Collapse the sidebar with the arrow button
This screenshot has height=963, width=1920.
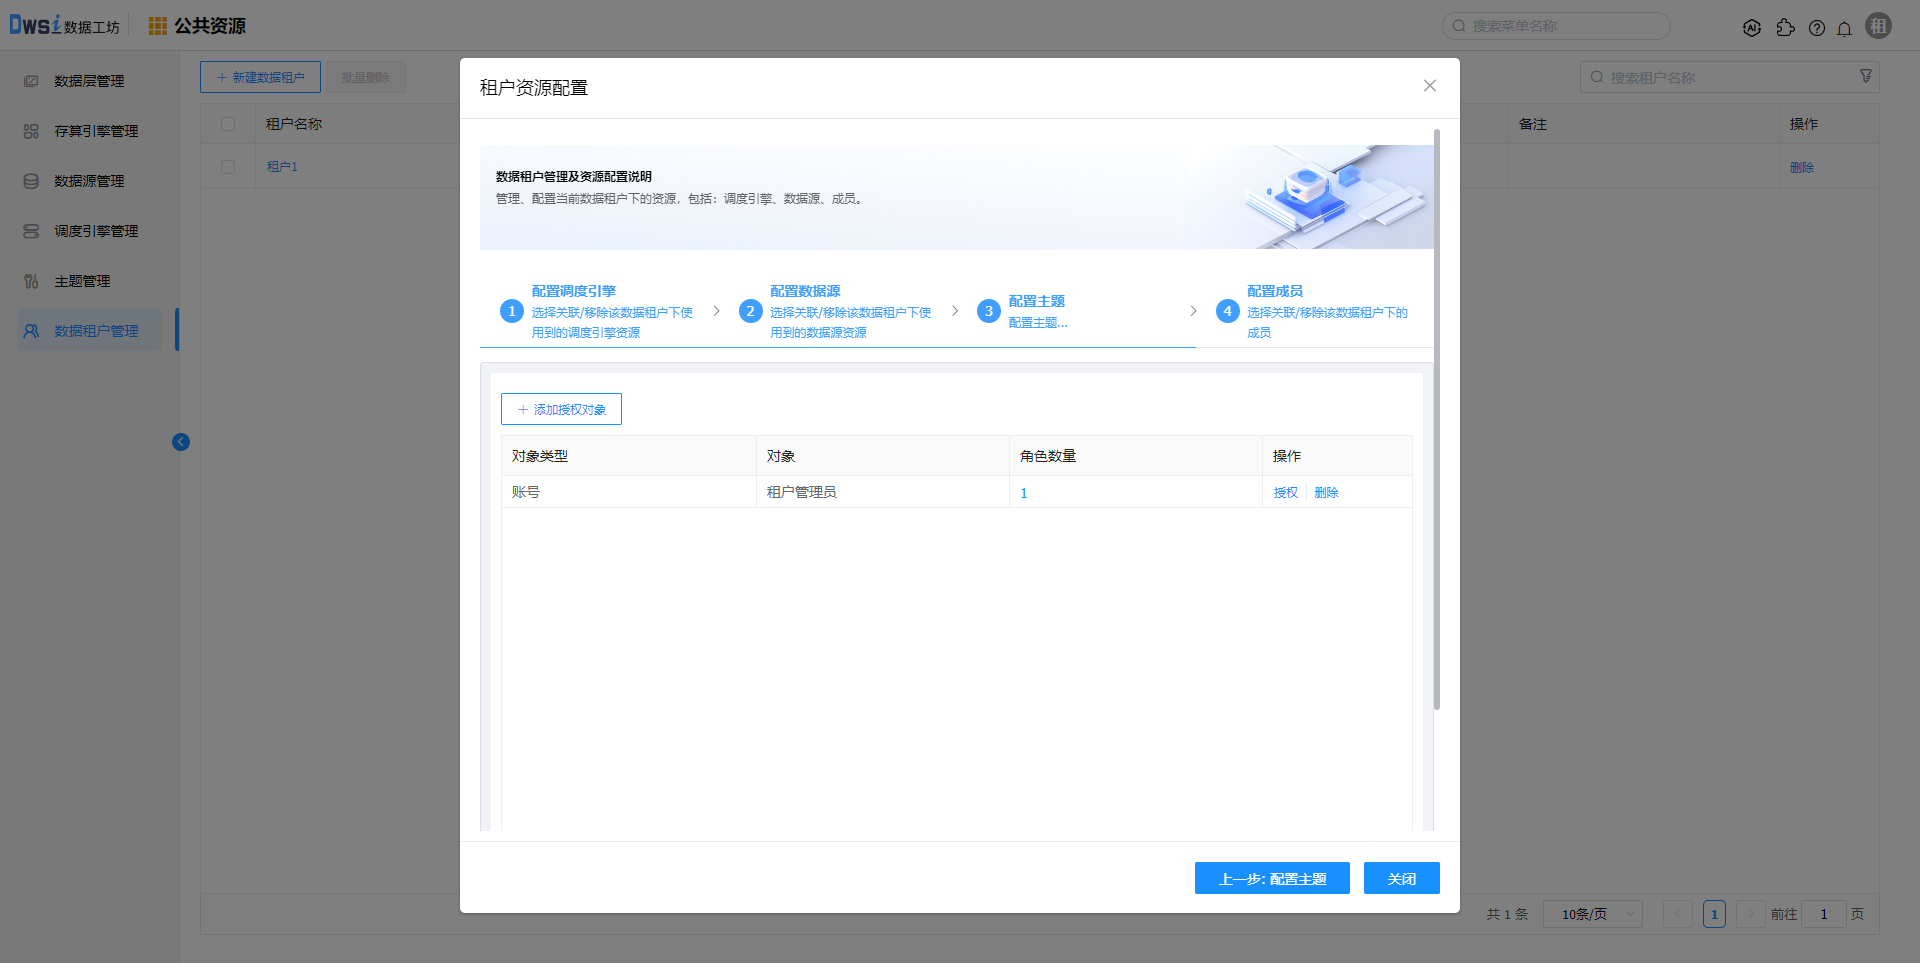pos(181,442)
